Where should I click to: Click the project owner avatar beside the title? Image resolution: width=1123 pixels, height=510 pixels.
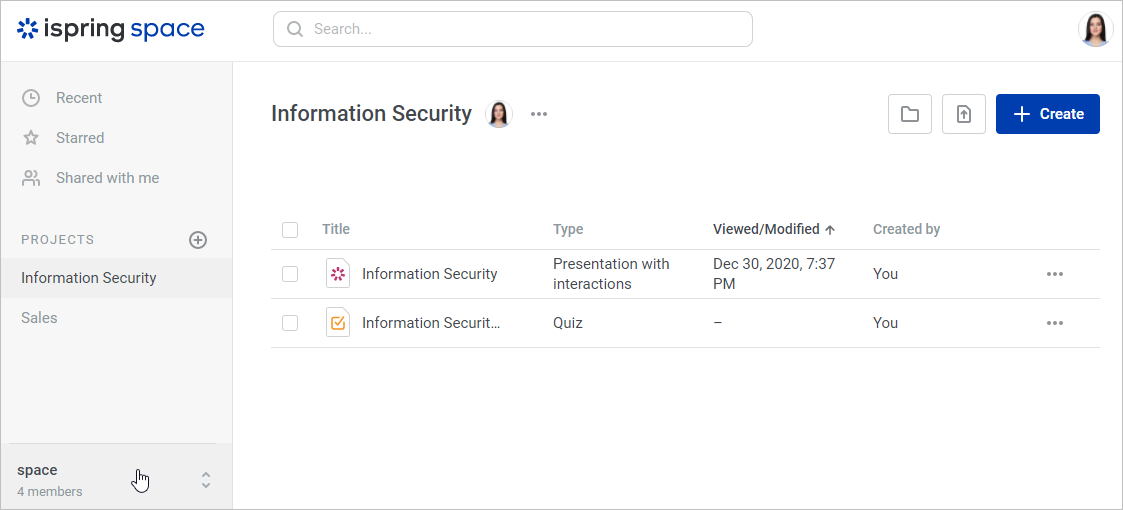click(x=499, y=114)
